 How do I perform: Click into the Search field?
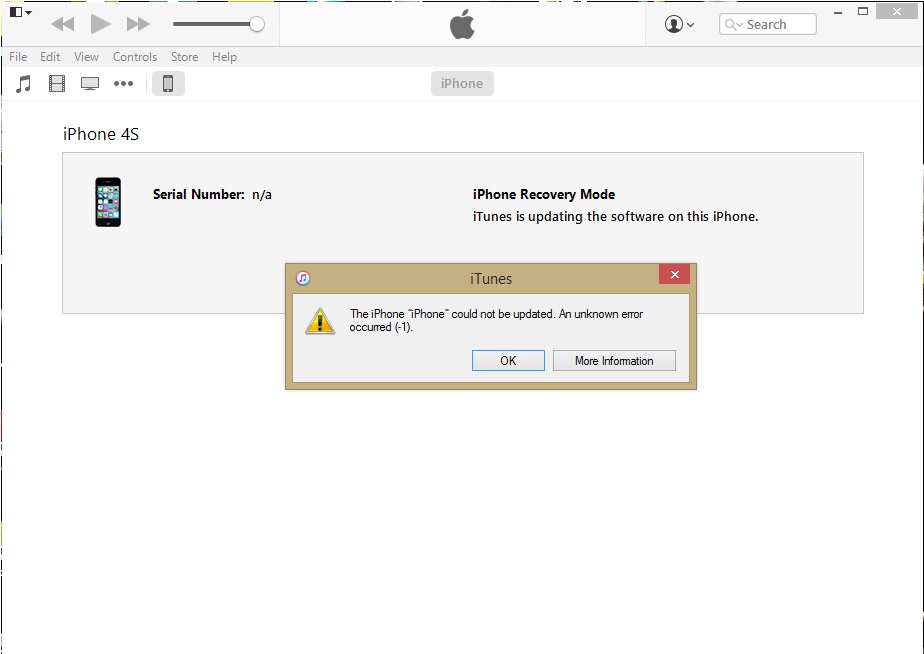[x=767, y=24]
